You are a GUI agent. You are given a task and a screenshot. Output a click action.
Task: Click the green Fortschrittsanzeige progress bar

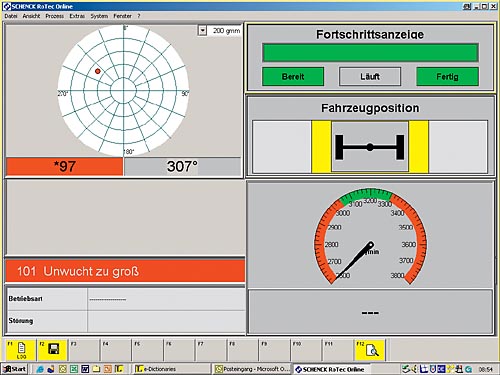point(370,52)
